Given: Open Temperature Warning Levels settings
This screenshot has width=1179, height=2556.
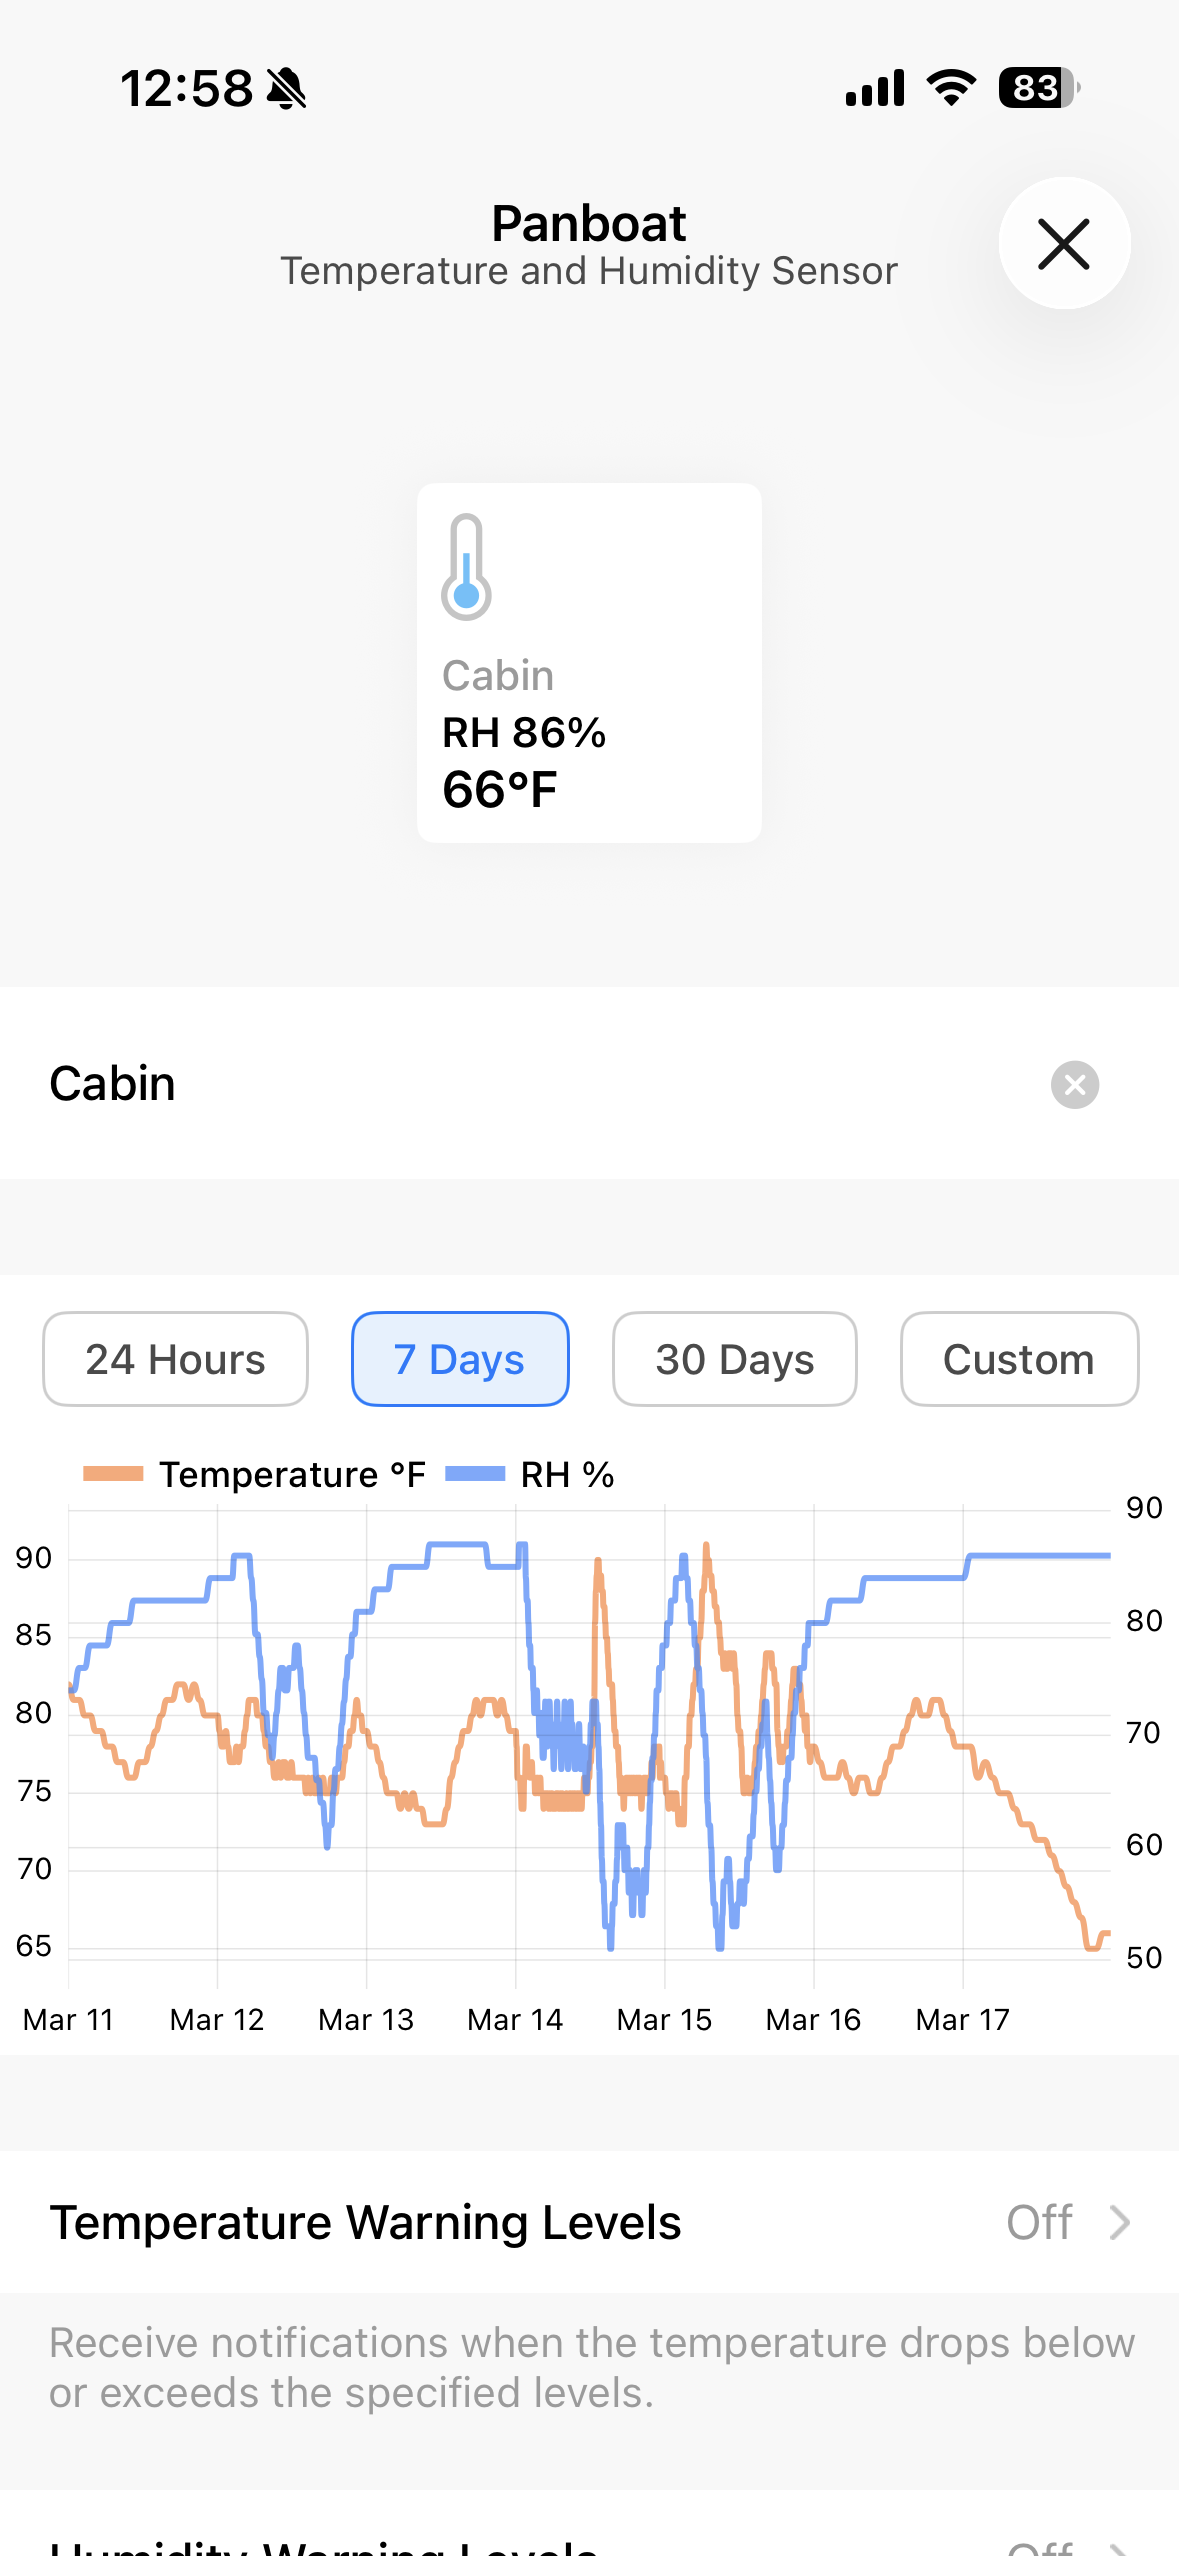Looking at the screenshot, I should tap(366, 2222).
